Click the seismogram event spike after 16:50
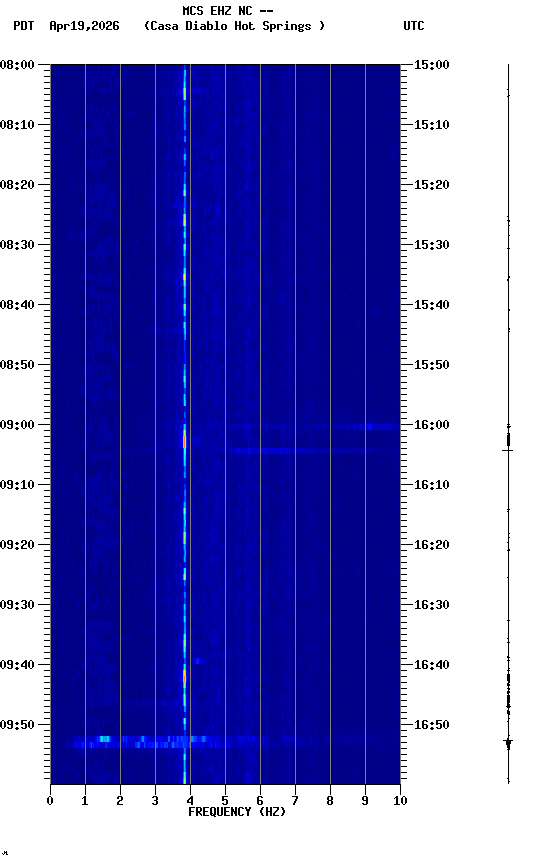The width and height of the screenshot is (552, 864). (508, 743)
